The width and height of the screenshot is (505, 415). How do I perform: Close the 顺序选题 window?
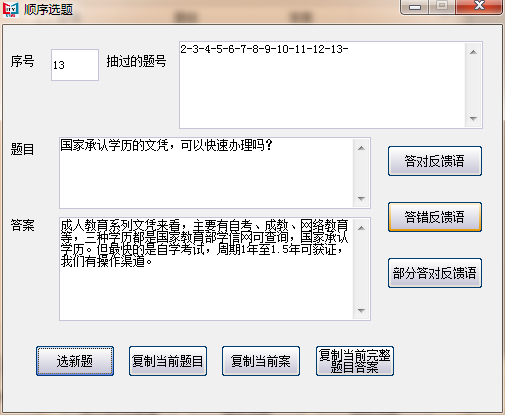[x=479, y=6]
